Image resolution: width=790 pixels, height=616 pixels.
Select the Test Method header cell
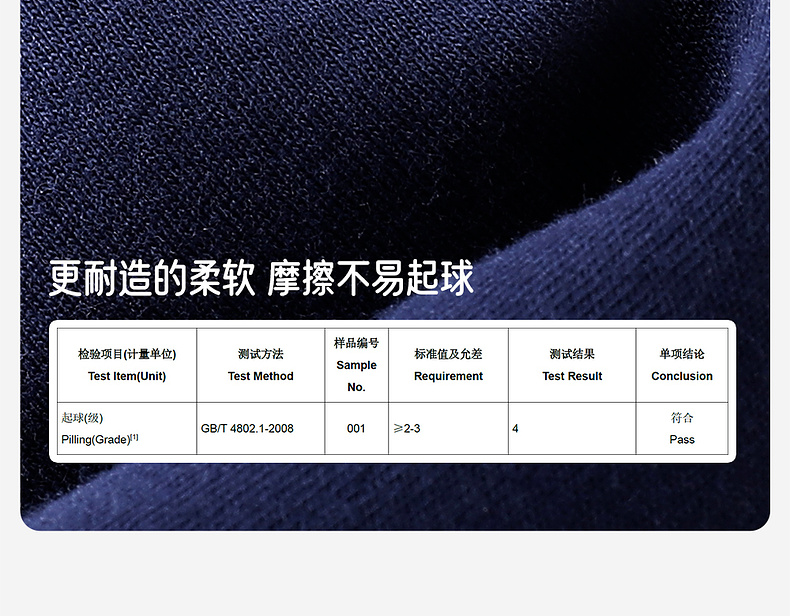click(260, 365)
